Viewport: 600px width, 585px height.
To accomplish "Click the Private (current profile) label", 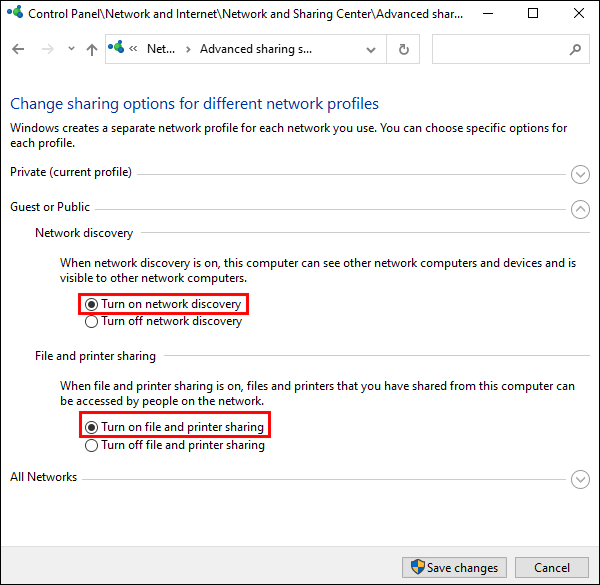I will (x=71, y=172).
